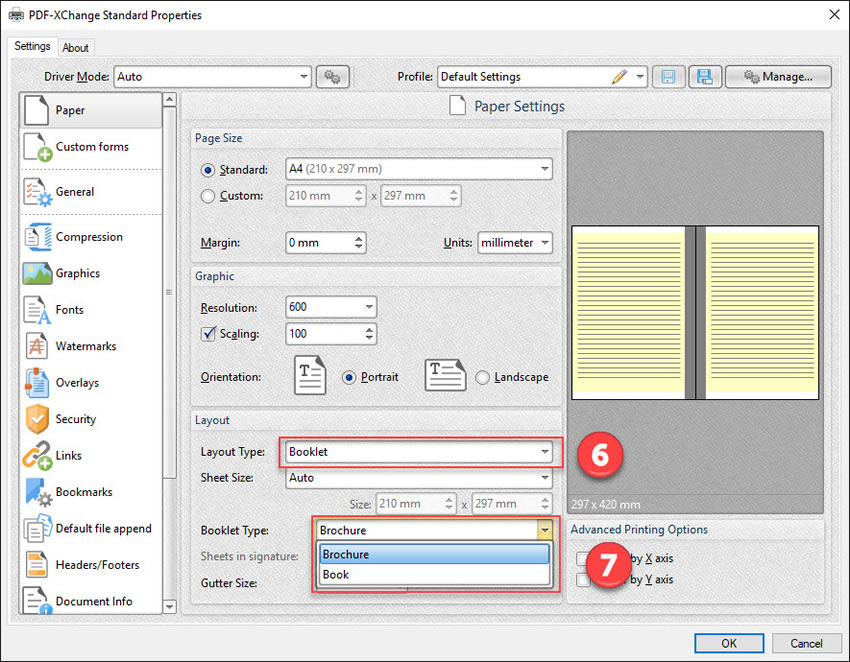Click the driver mode settings gear button
This screenshot has height=662, width=850.
pyautogui.click(x=332, y=77)
